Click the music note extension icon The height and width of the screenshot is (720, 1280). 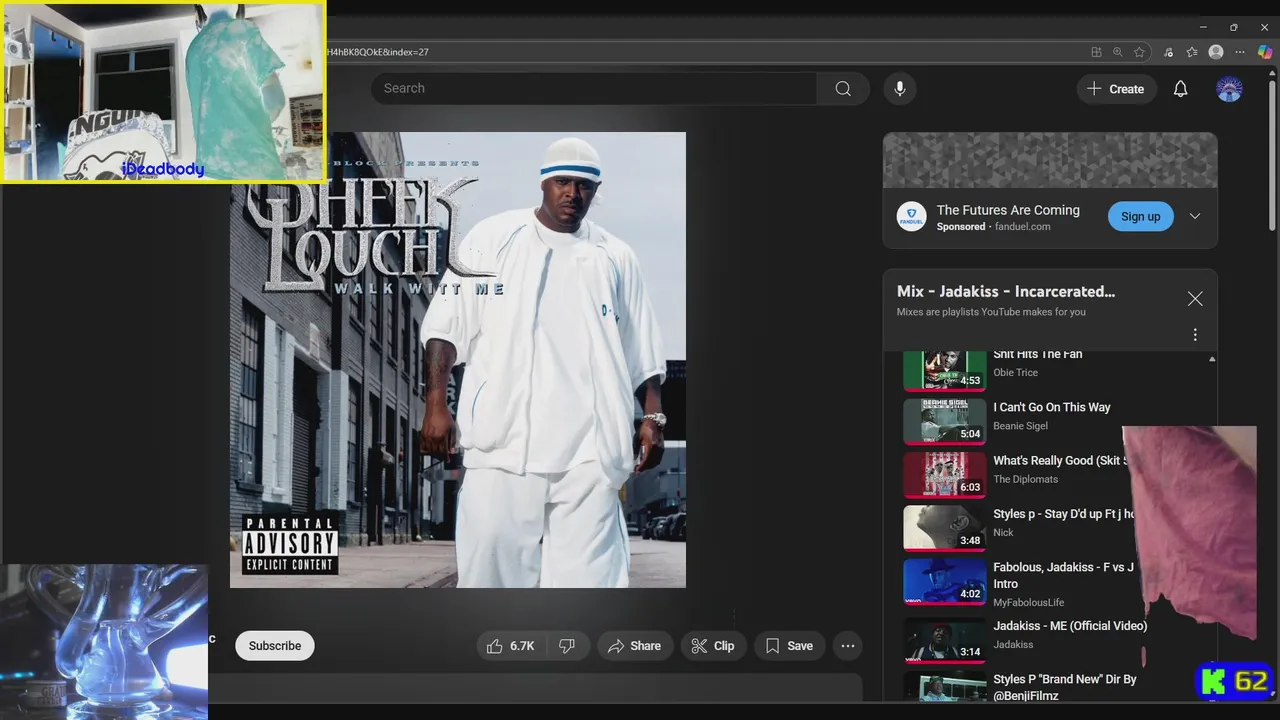(1169, 52)
